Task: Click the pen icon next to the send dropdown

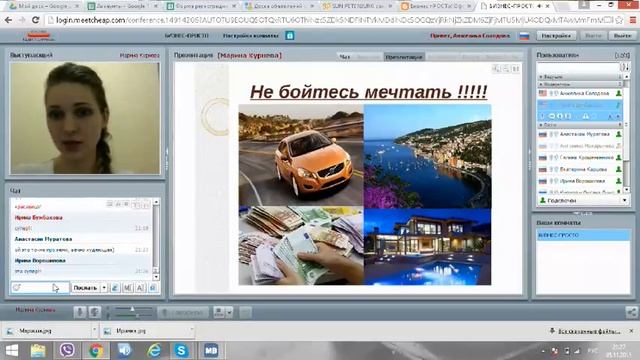Action: (x=115, y=288)
